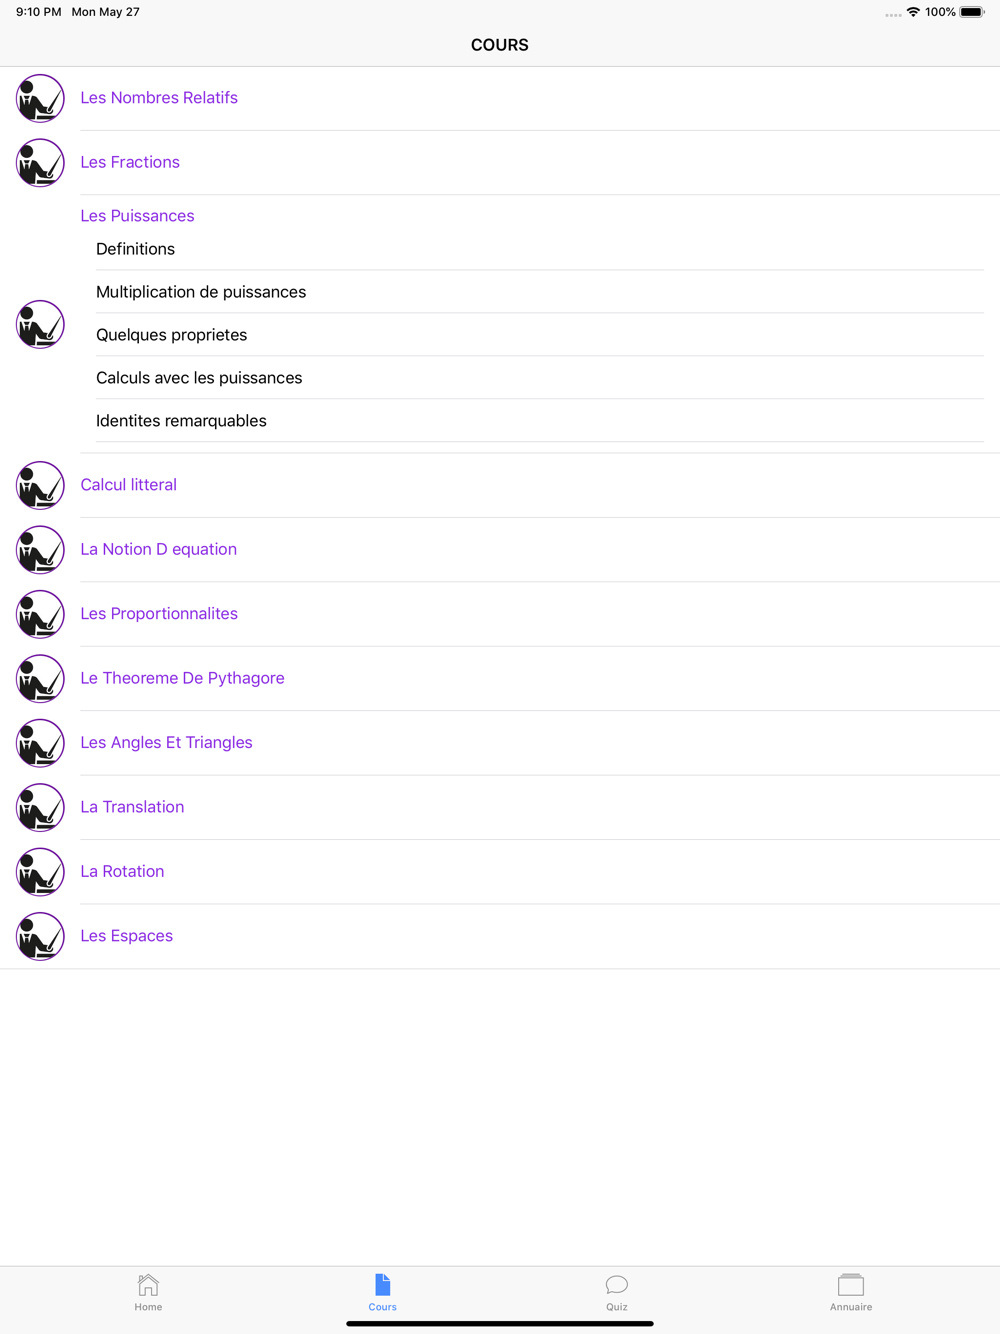Expand Les Angles Et Triangles chapter
1000x1334 pixels.
click(166, 742)
